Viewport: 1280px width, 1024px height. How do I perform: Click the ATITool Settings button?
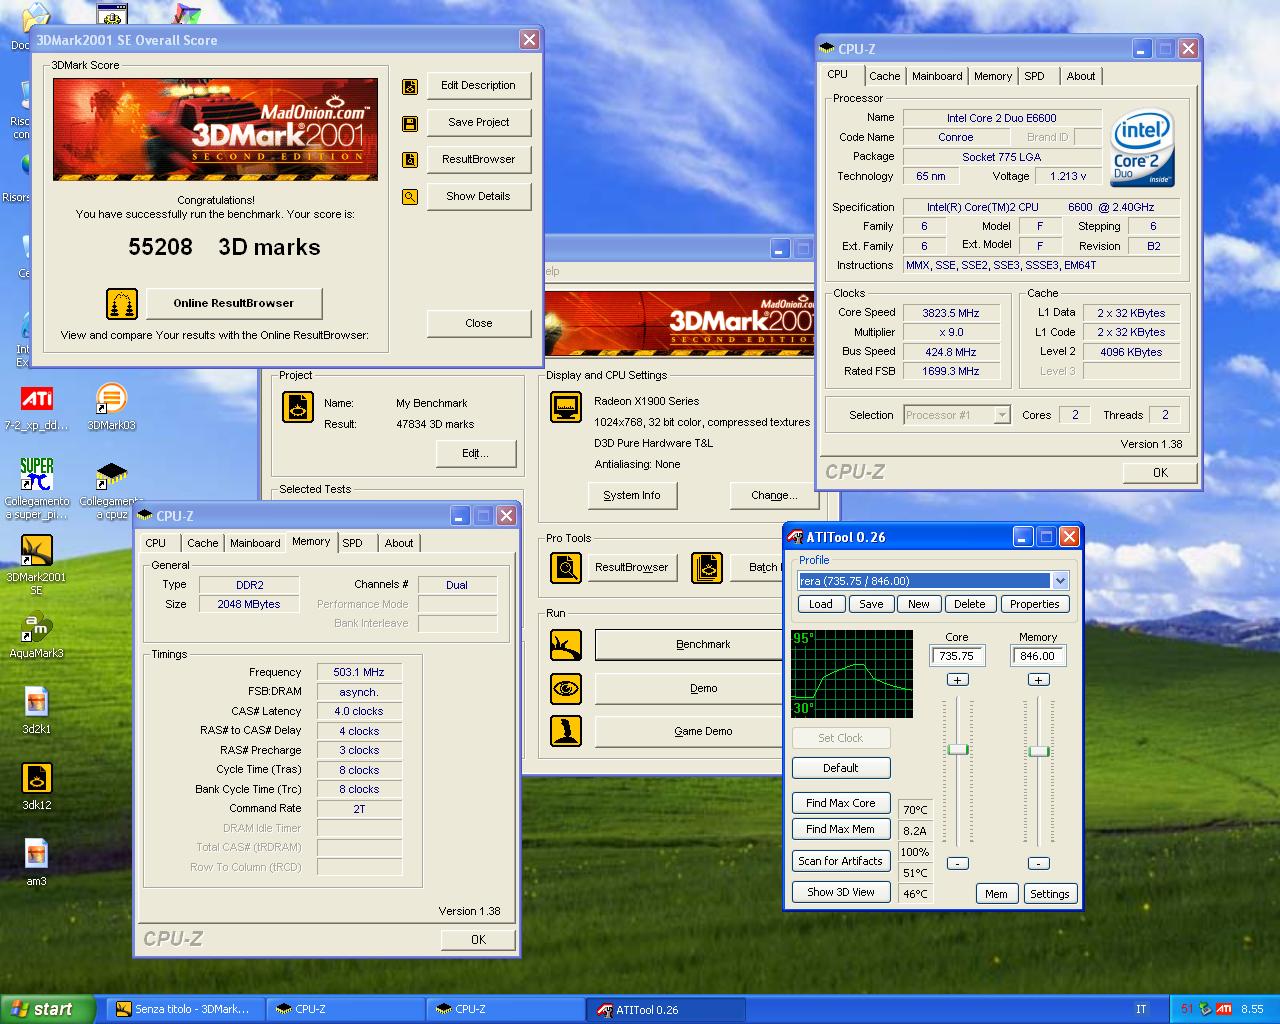[x=1050, y=894]
